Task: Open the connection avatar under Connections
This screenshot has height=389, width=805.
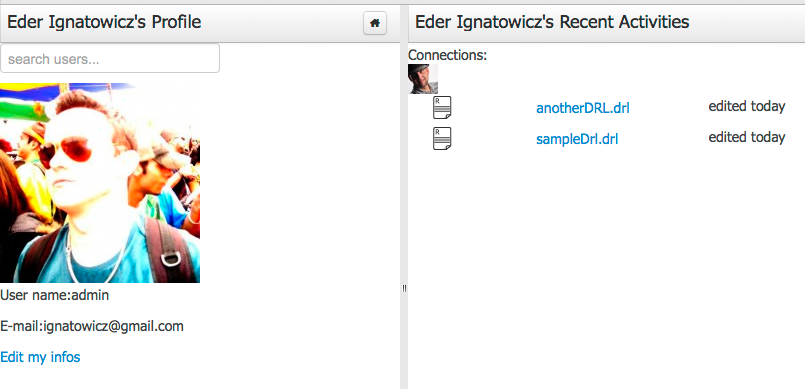Action: coord(423,79)
